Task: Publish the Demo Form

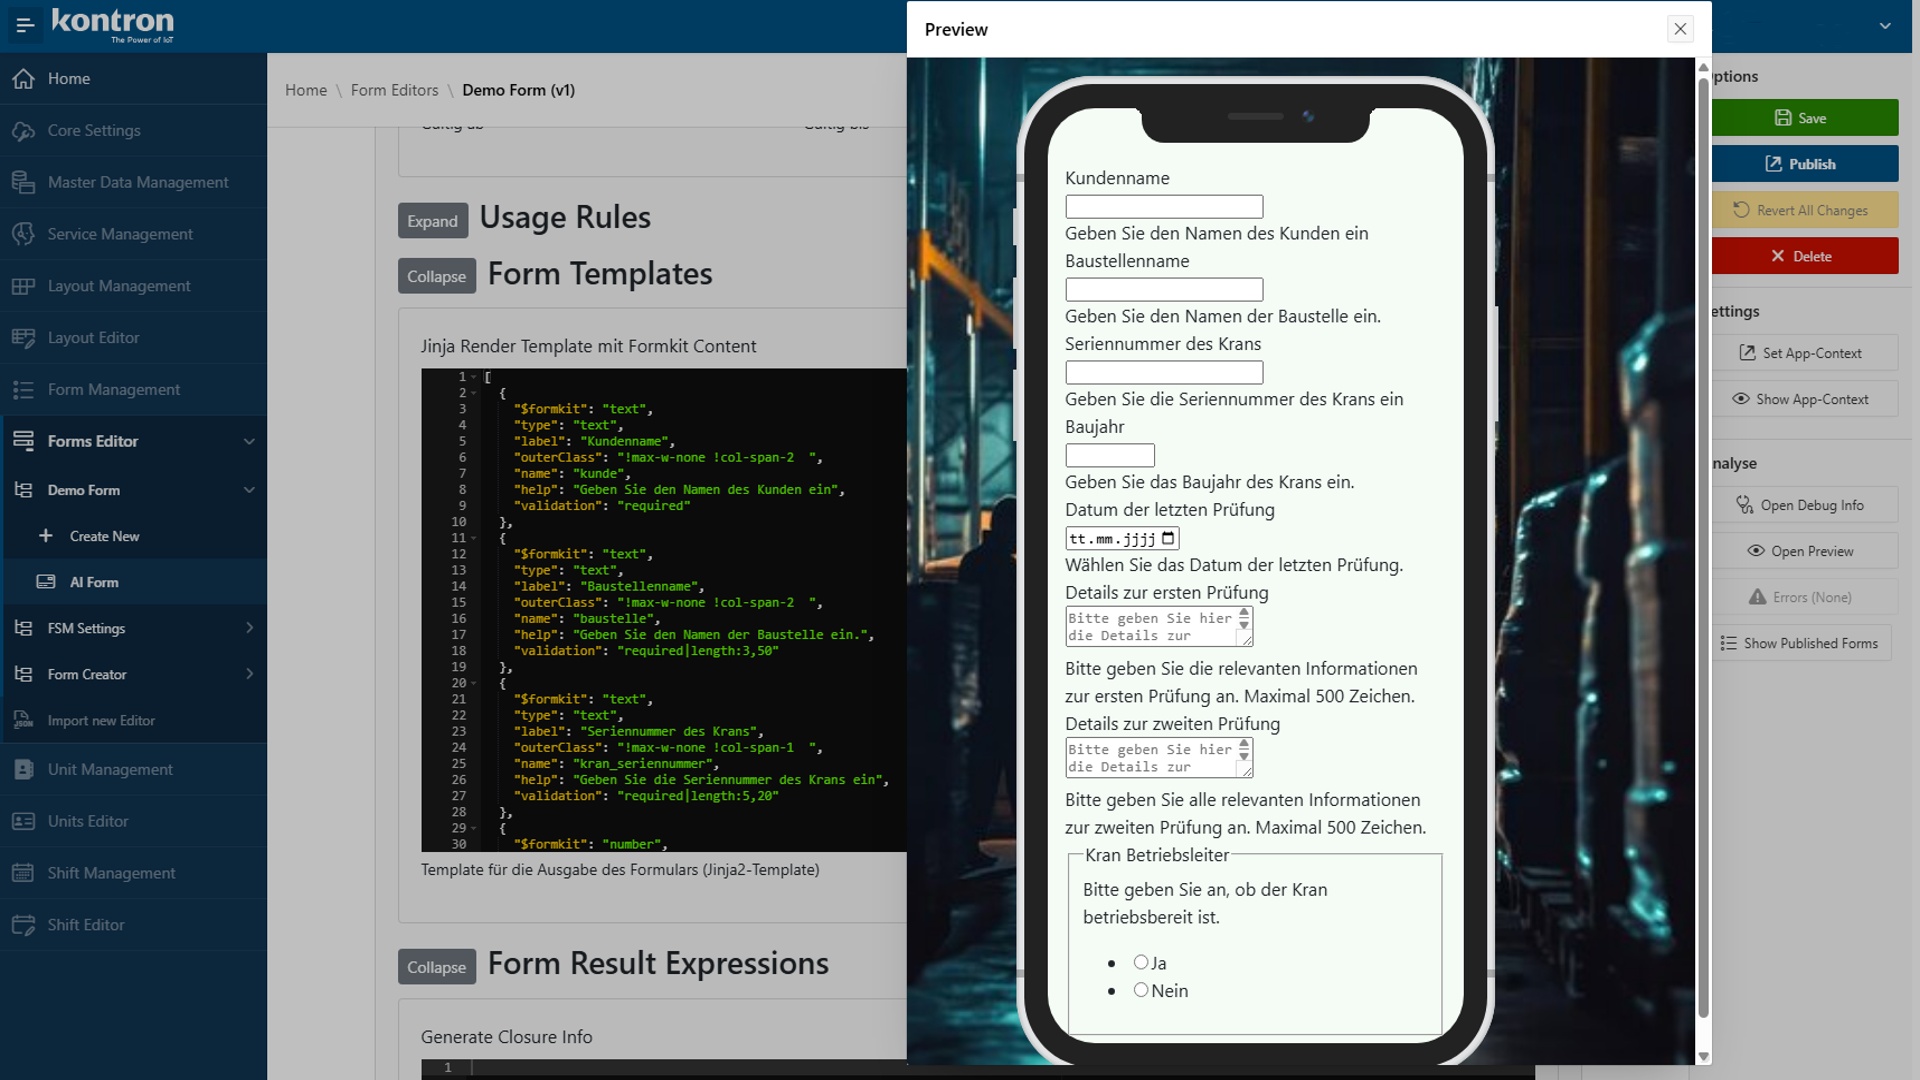Action: click(x=1806, y=163)
